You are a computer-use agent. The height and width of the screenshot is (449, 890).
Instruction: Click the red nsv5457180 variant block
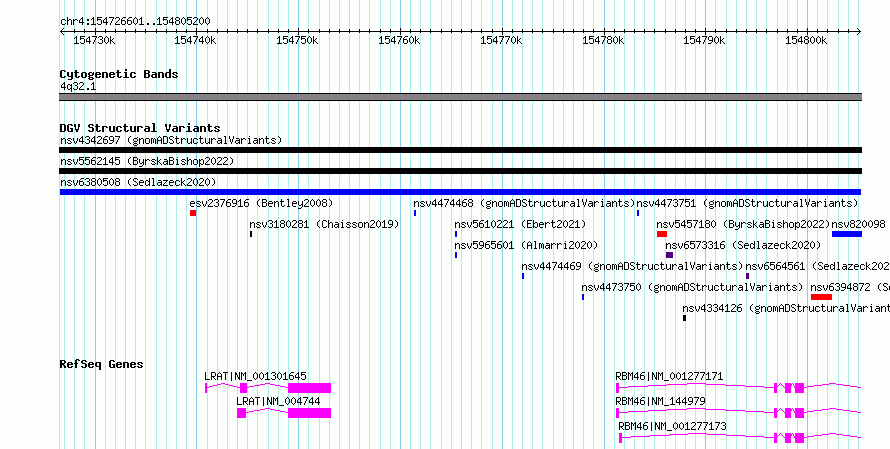tap(662, 234)
